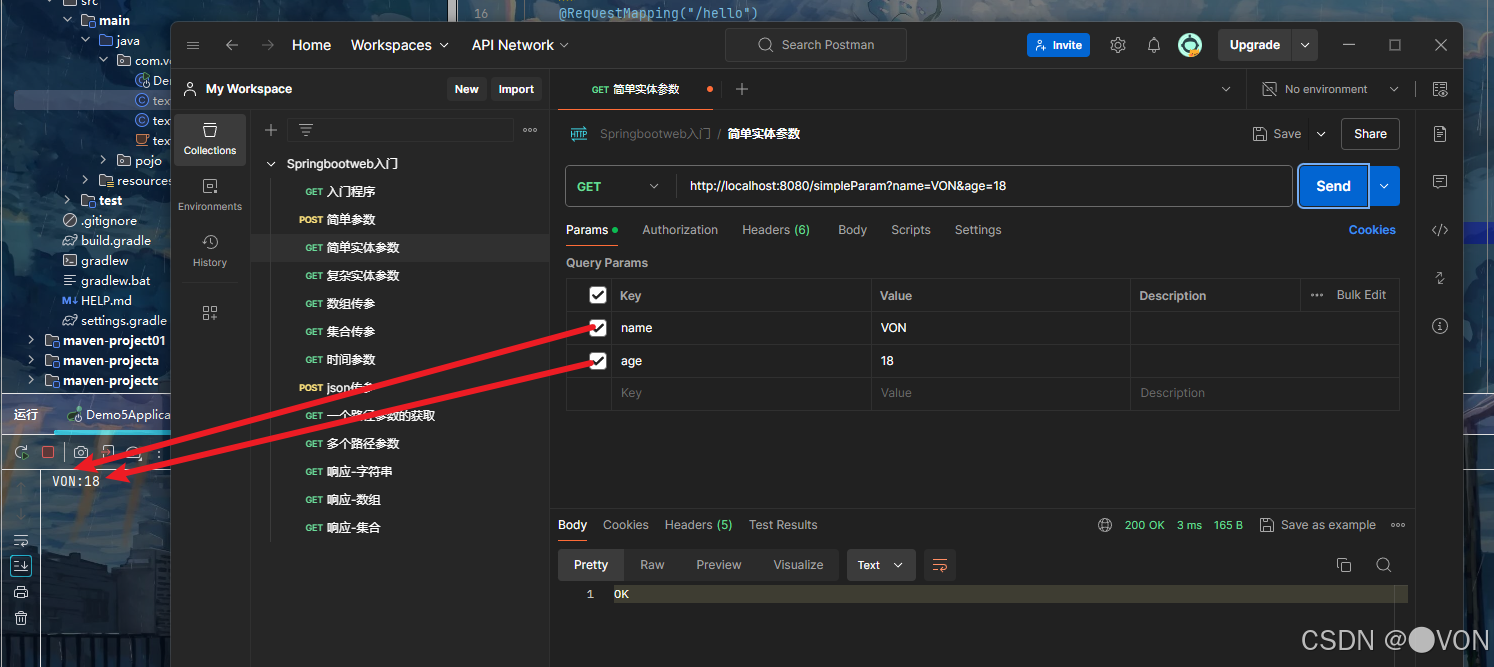This screenshot has width=1494, height=667.
Task: Open Postman settings gear
Action: coord(1118,45)
